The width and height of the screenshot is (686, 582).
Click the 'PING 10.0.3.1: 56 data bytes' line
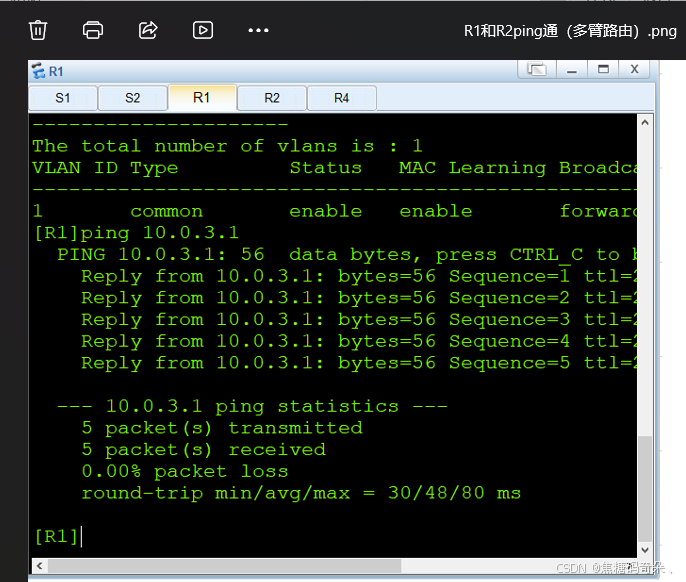pos(346,255)
